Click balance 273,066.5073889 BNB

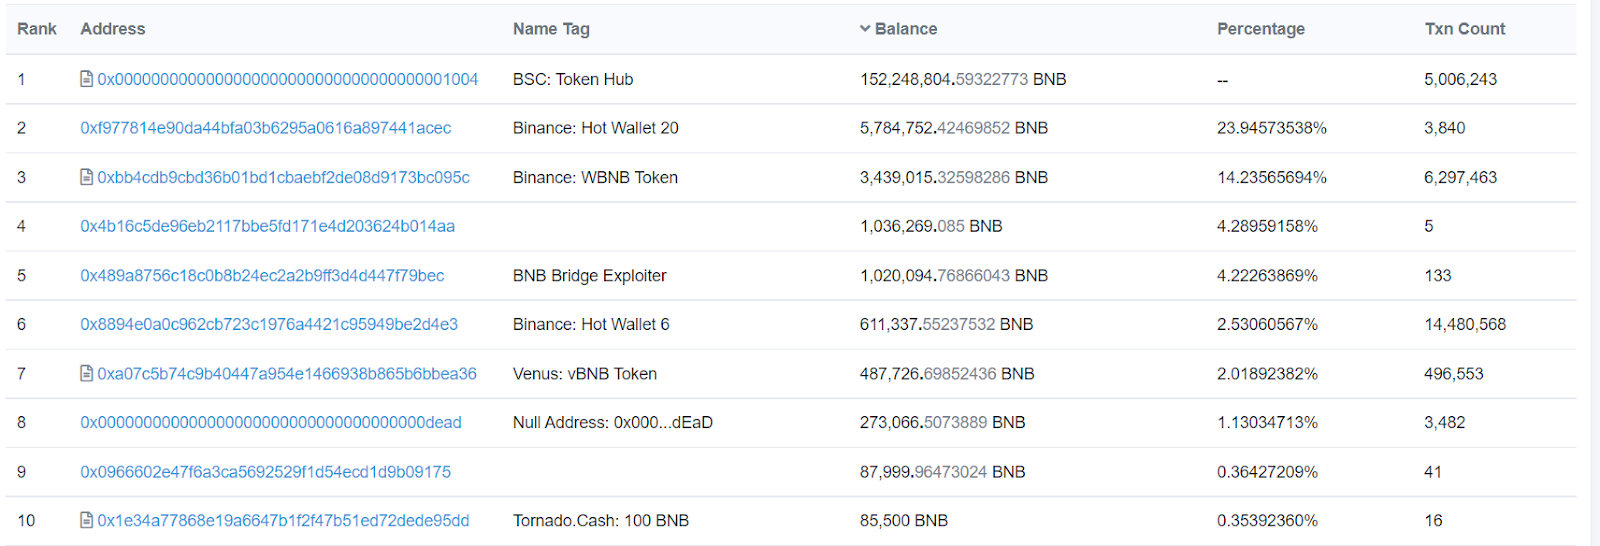[943, 422]
